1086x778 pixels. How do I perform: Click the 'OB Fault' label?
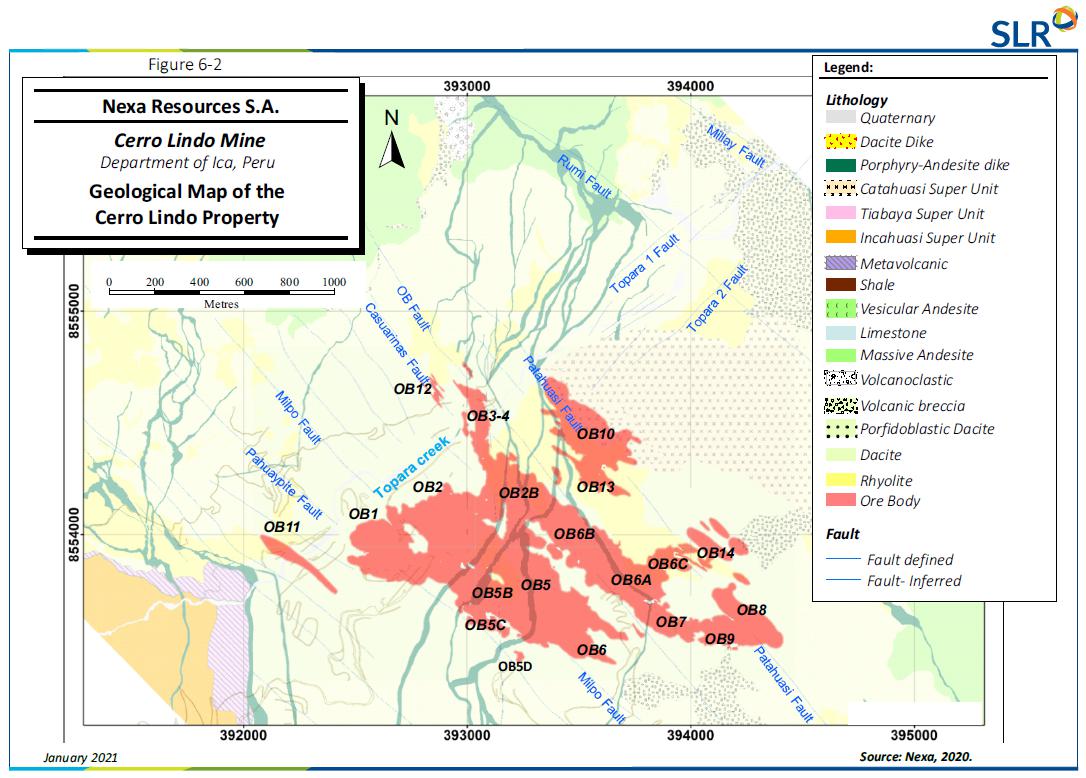(x=413, y=308)
